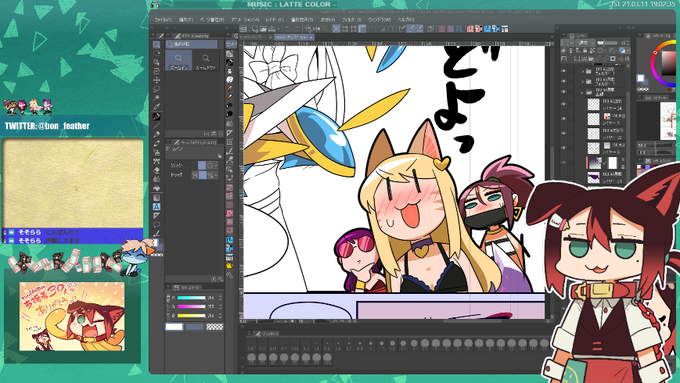The width and height of the screenshot is (680, 383).
Task: Click the ズームイン sub tool button
Action: tap(178, 60)
